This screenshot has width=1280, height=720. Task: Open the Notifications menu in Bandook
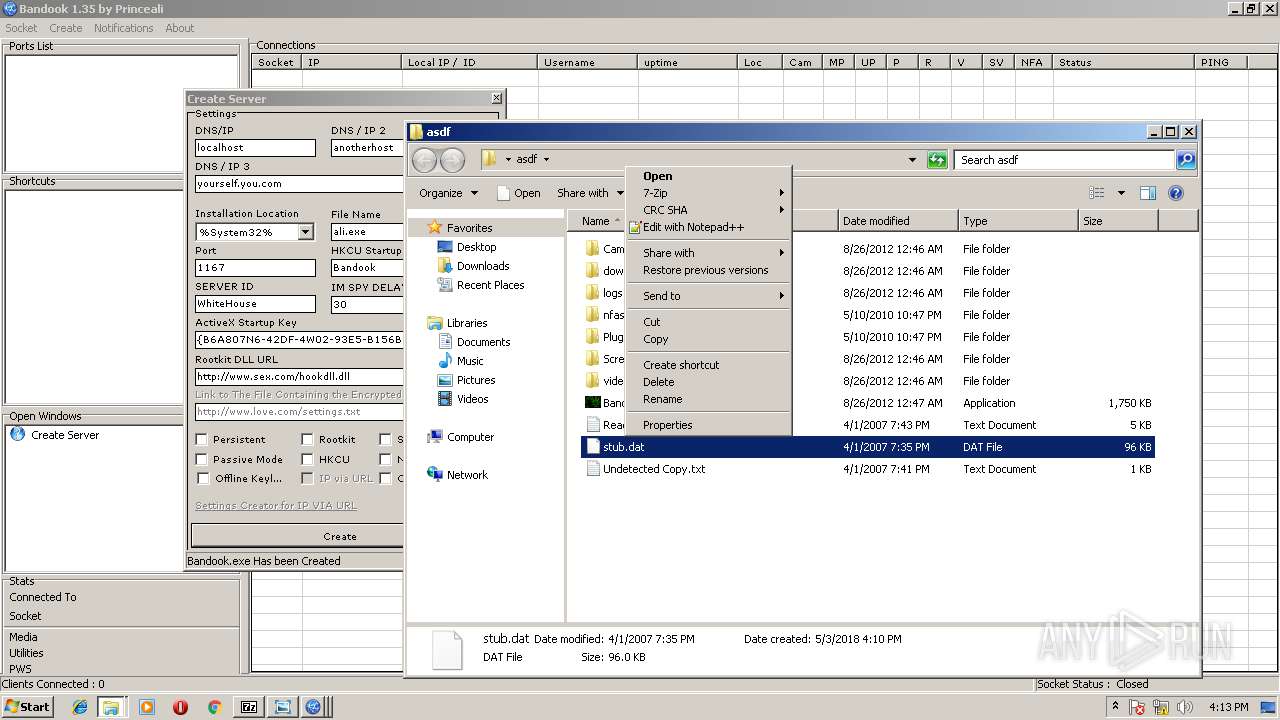point(123,28)
